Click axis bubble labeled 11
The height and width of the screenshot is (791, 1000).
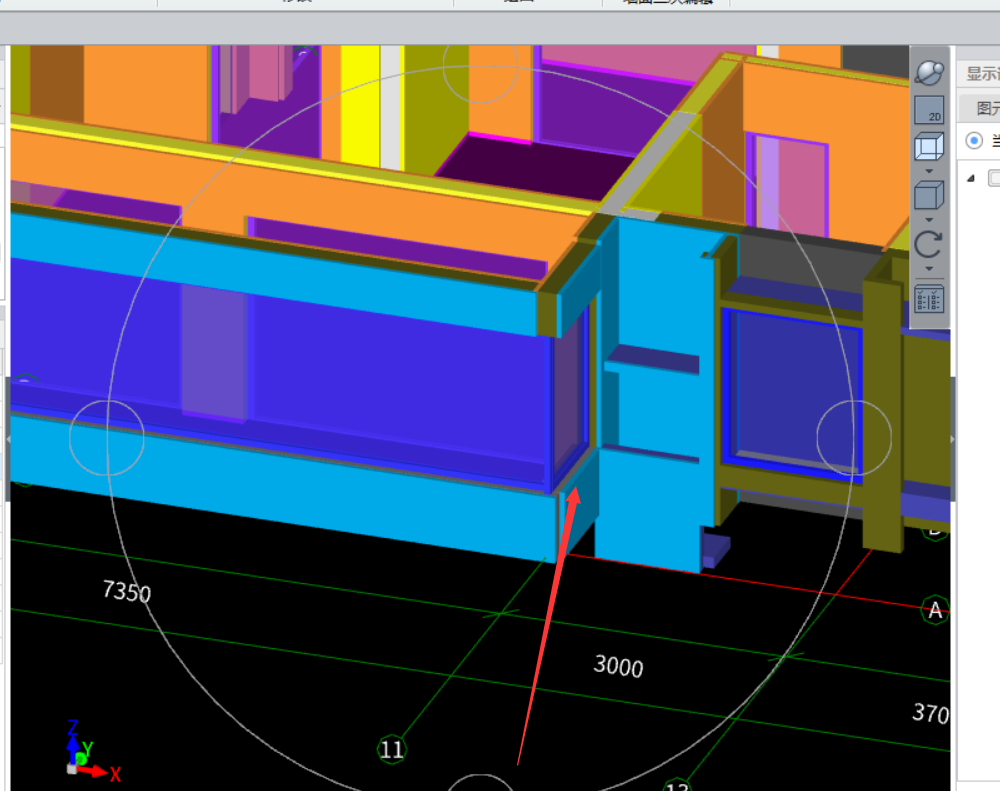click(392, 749)
